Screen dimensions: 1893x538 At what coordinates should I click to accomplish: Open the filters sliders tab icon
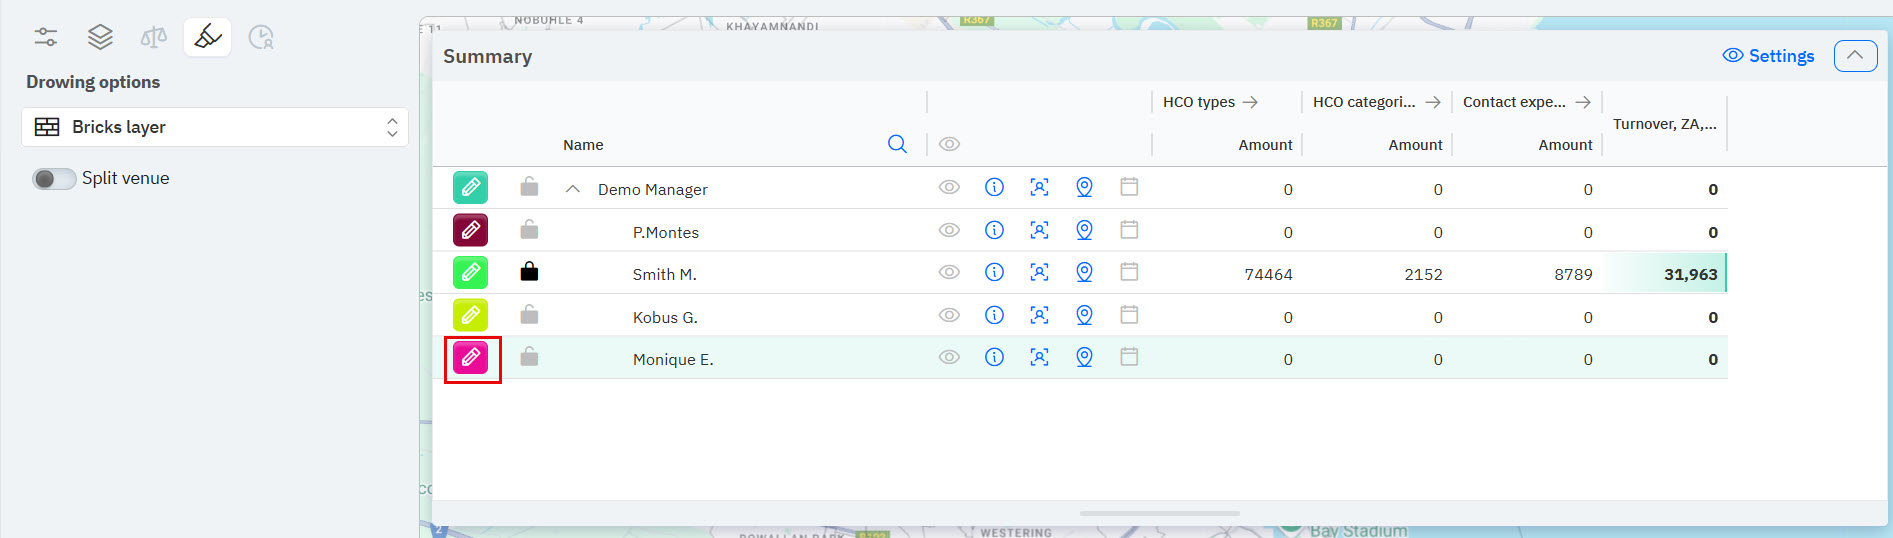pos(46,38)
